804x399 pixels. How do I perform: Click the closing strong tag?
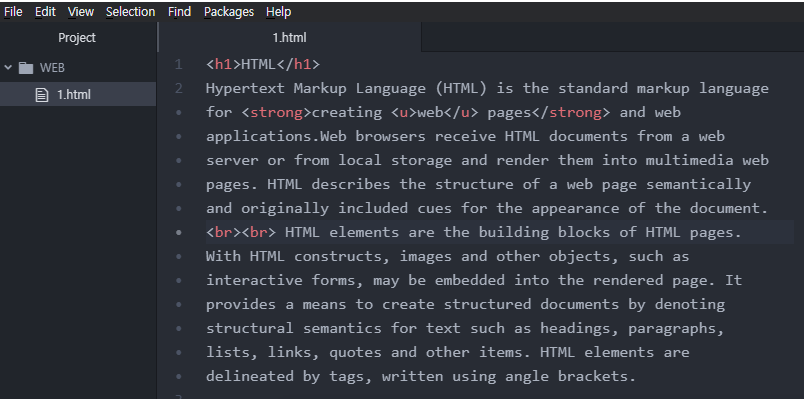coord(570,112)
